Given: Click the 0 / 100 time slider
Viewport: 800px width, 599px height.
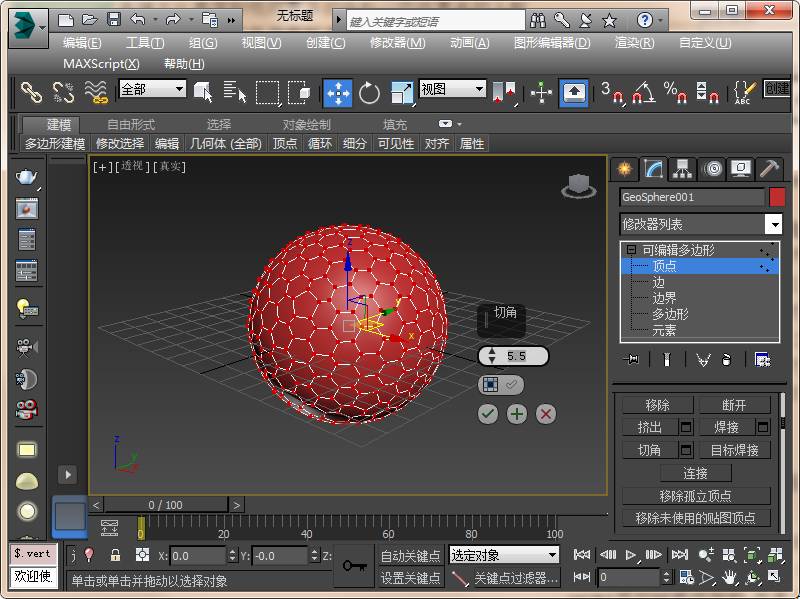Looking at the screenshot, I should coord(165,505).
